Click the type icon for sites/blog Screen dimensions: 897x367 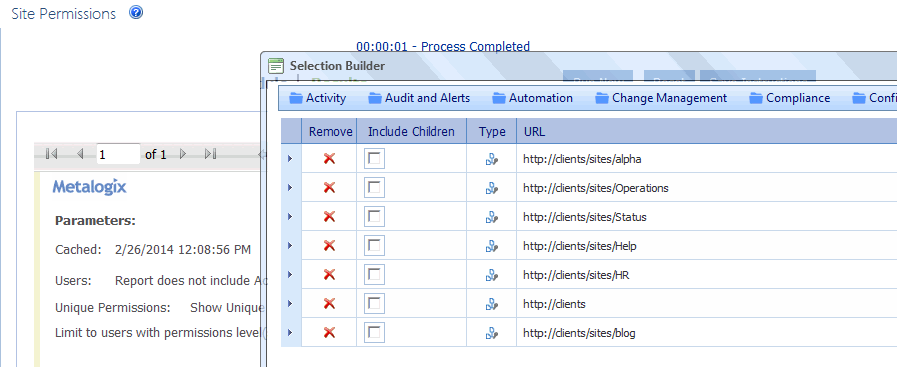click(491, 333)
